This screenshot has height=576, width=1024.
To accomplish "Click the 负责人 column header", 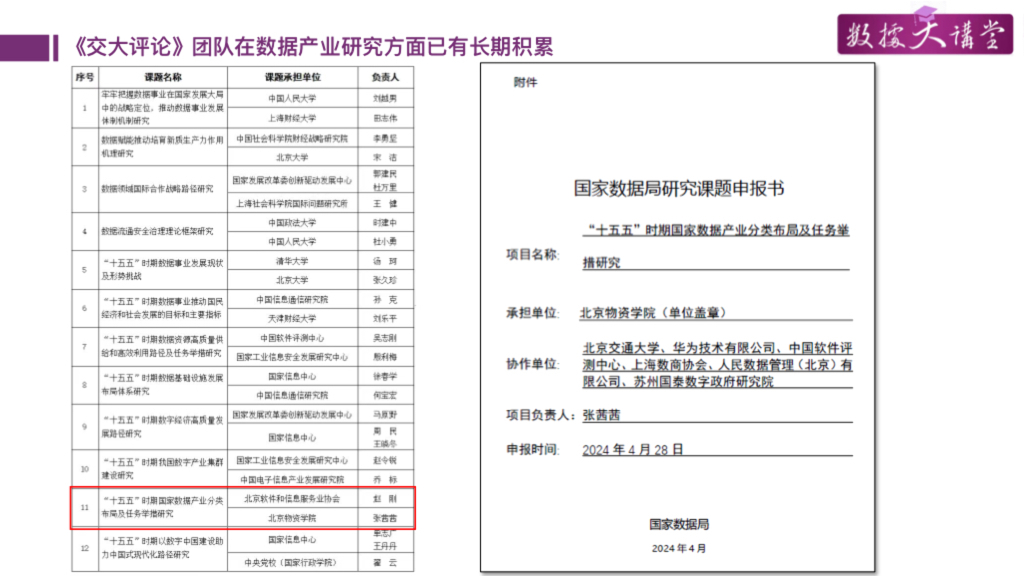I will click(x=385, y=77).
